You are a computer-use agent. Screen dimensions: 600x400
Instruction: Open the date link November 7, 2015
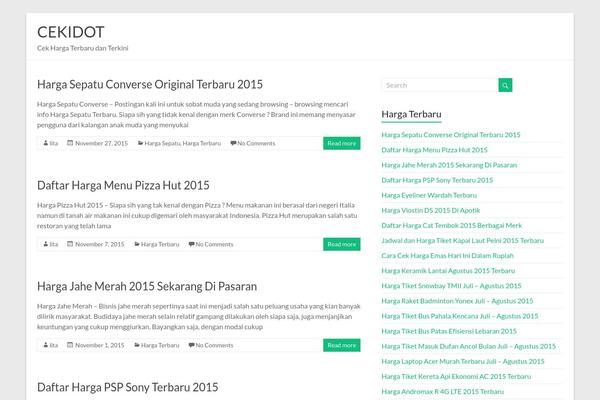(x=99, y=244)
